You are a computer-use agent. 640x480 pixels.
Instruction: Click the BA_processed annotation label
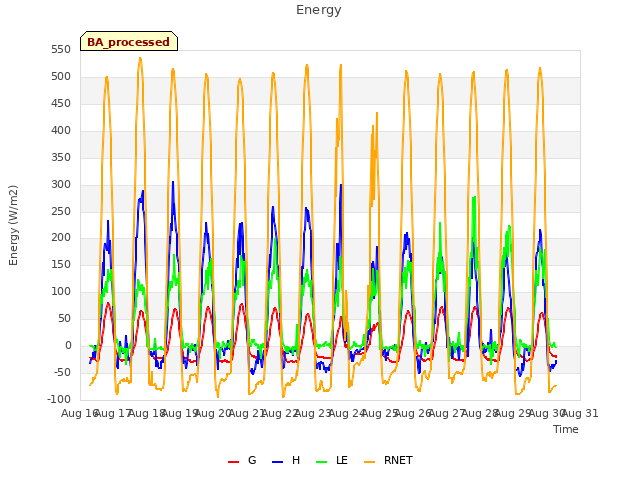[x=129, y=41]
